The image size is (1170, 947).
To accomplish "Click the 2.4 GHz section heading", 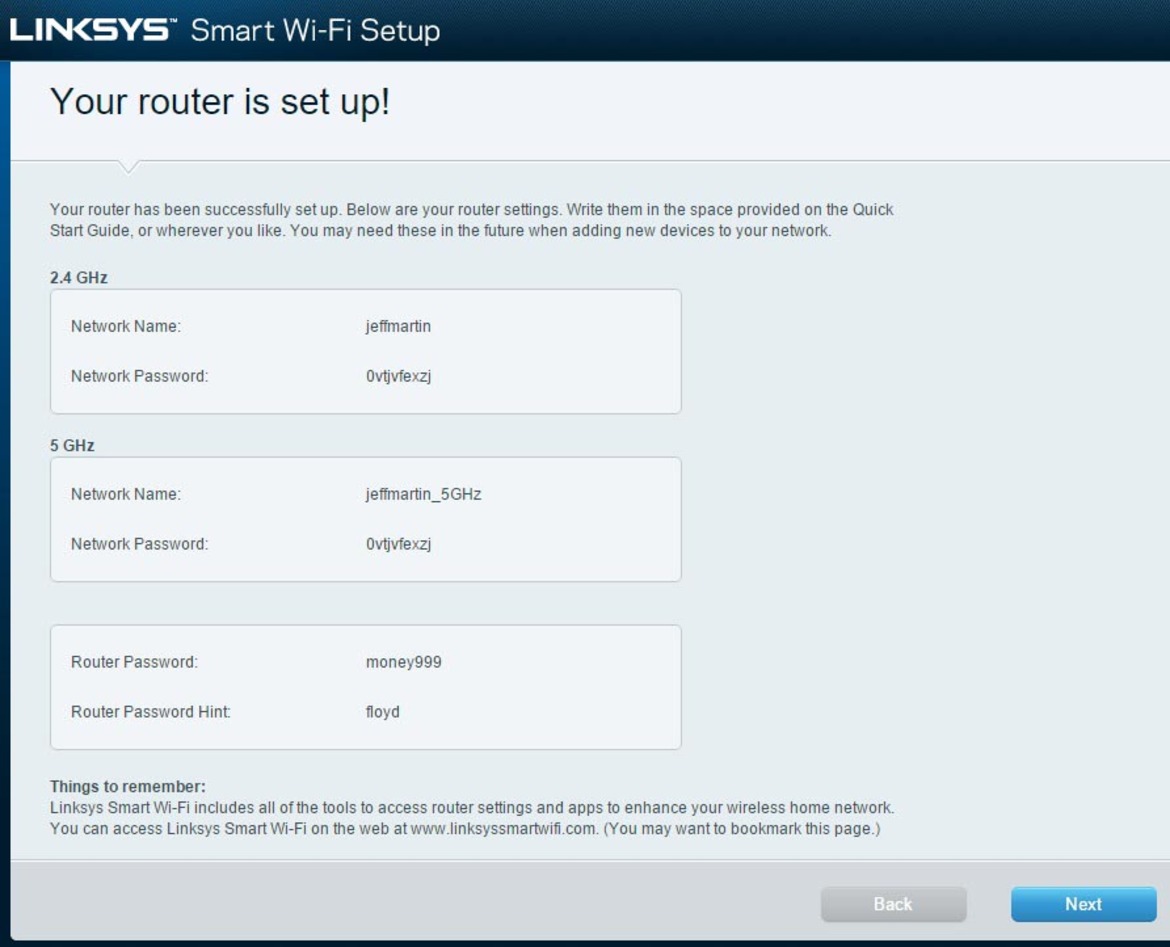I will point(79,278).
